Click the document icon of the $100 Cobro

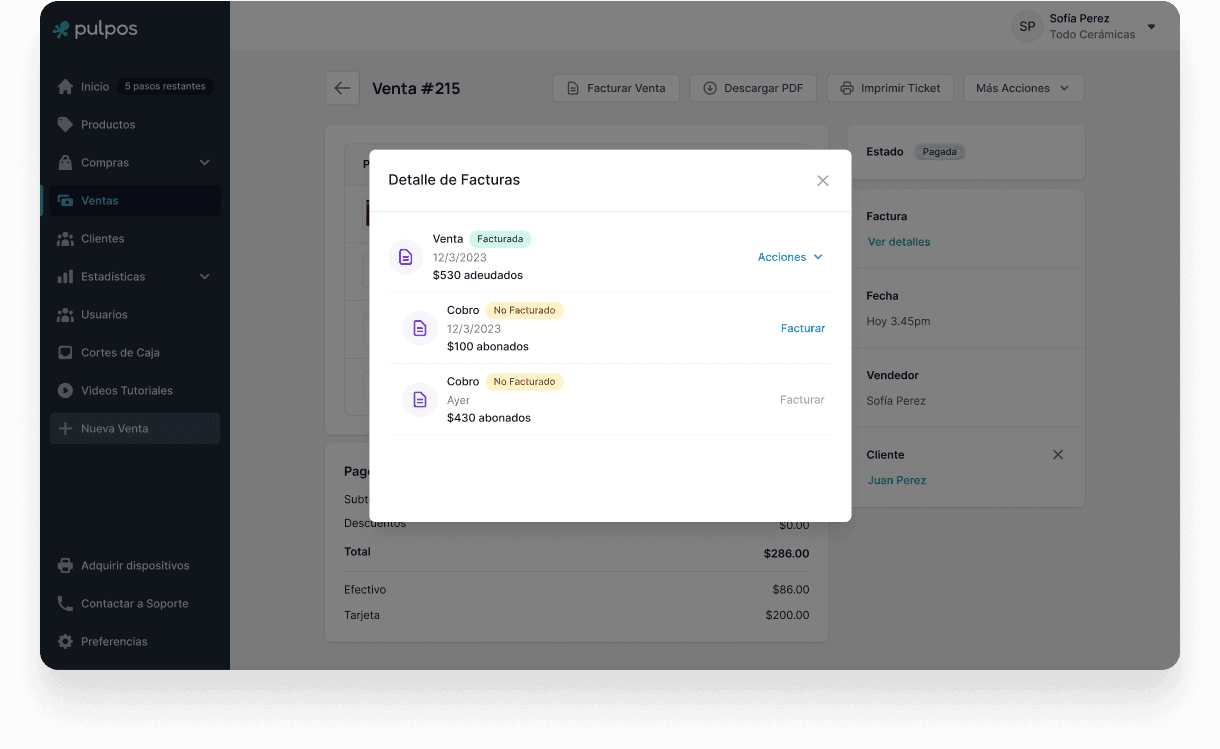coord(420,328)
